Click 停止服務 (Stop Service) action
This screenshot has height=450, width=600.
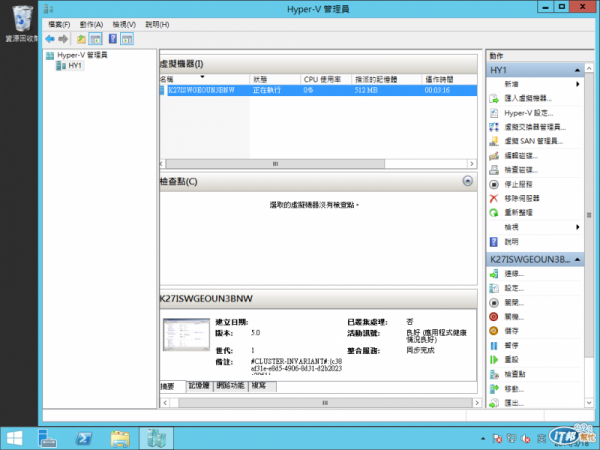(518, 184)
